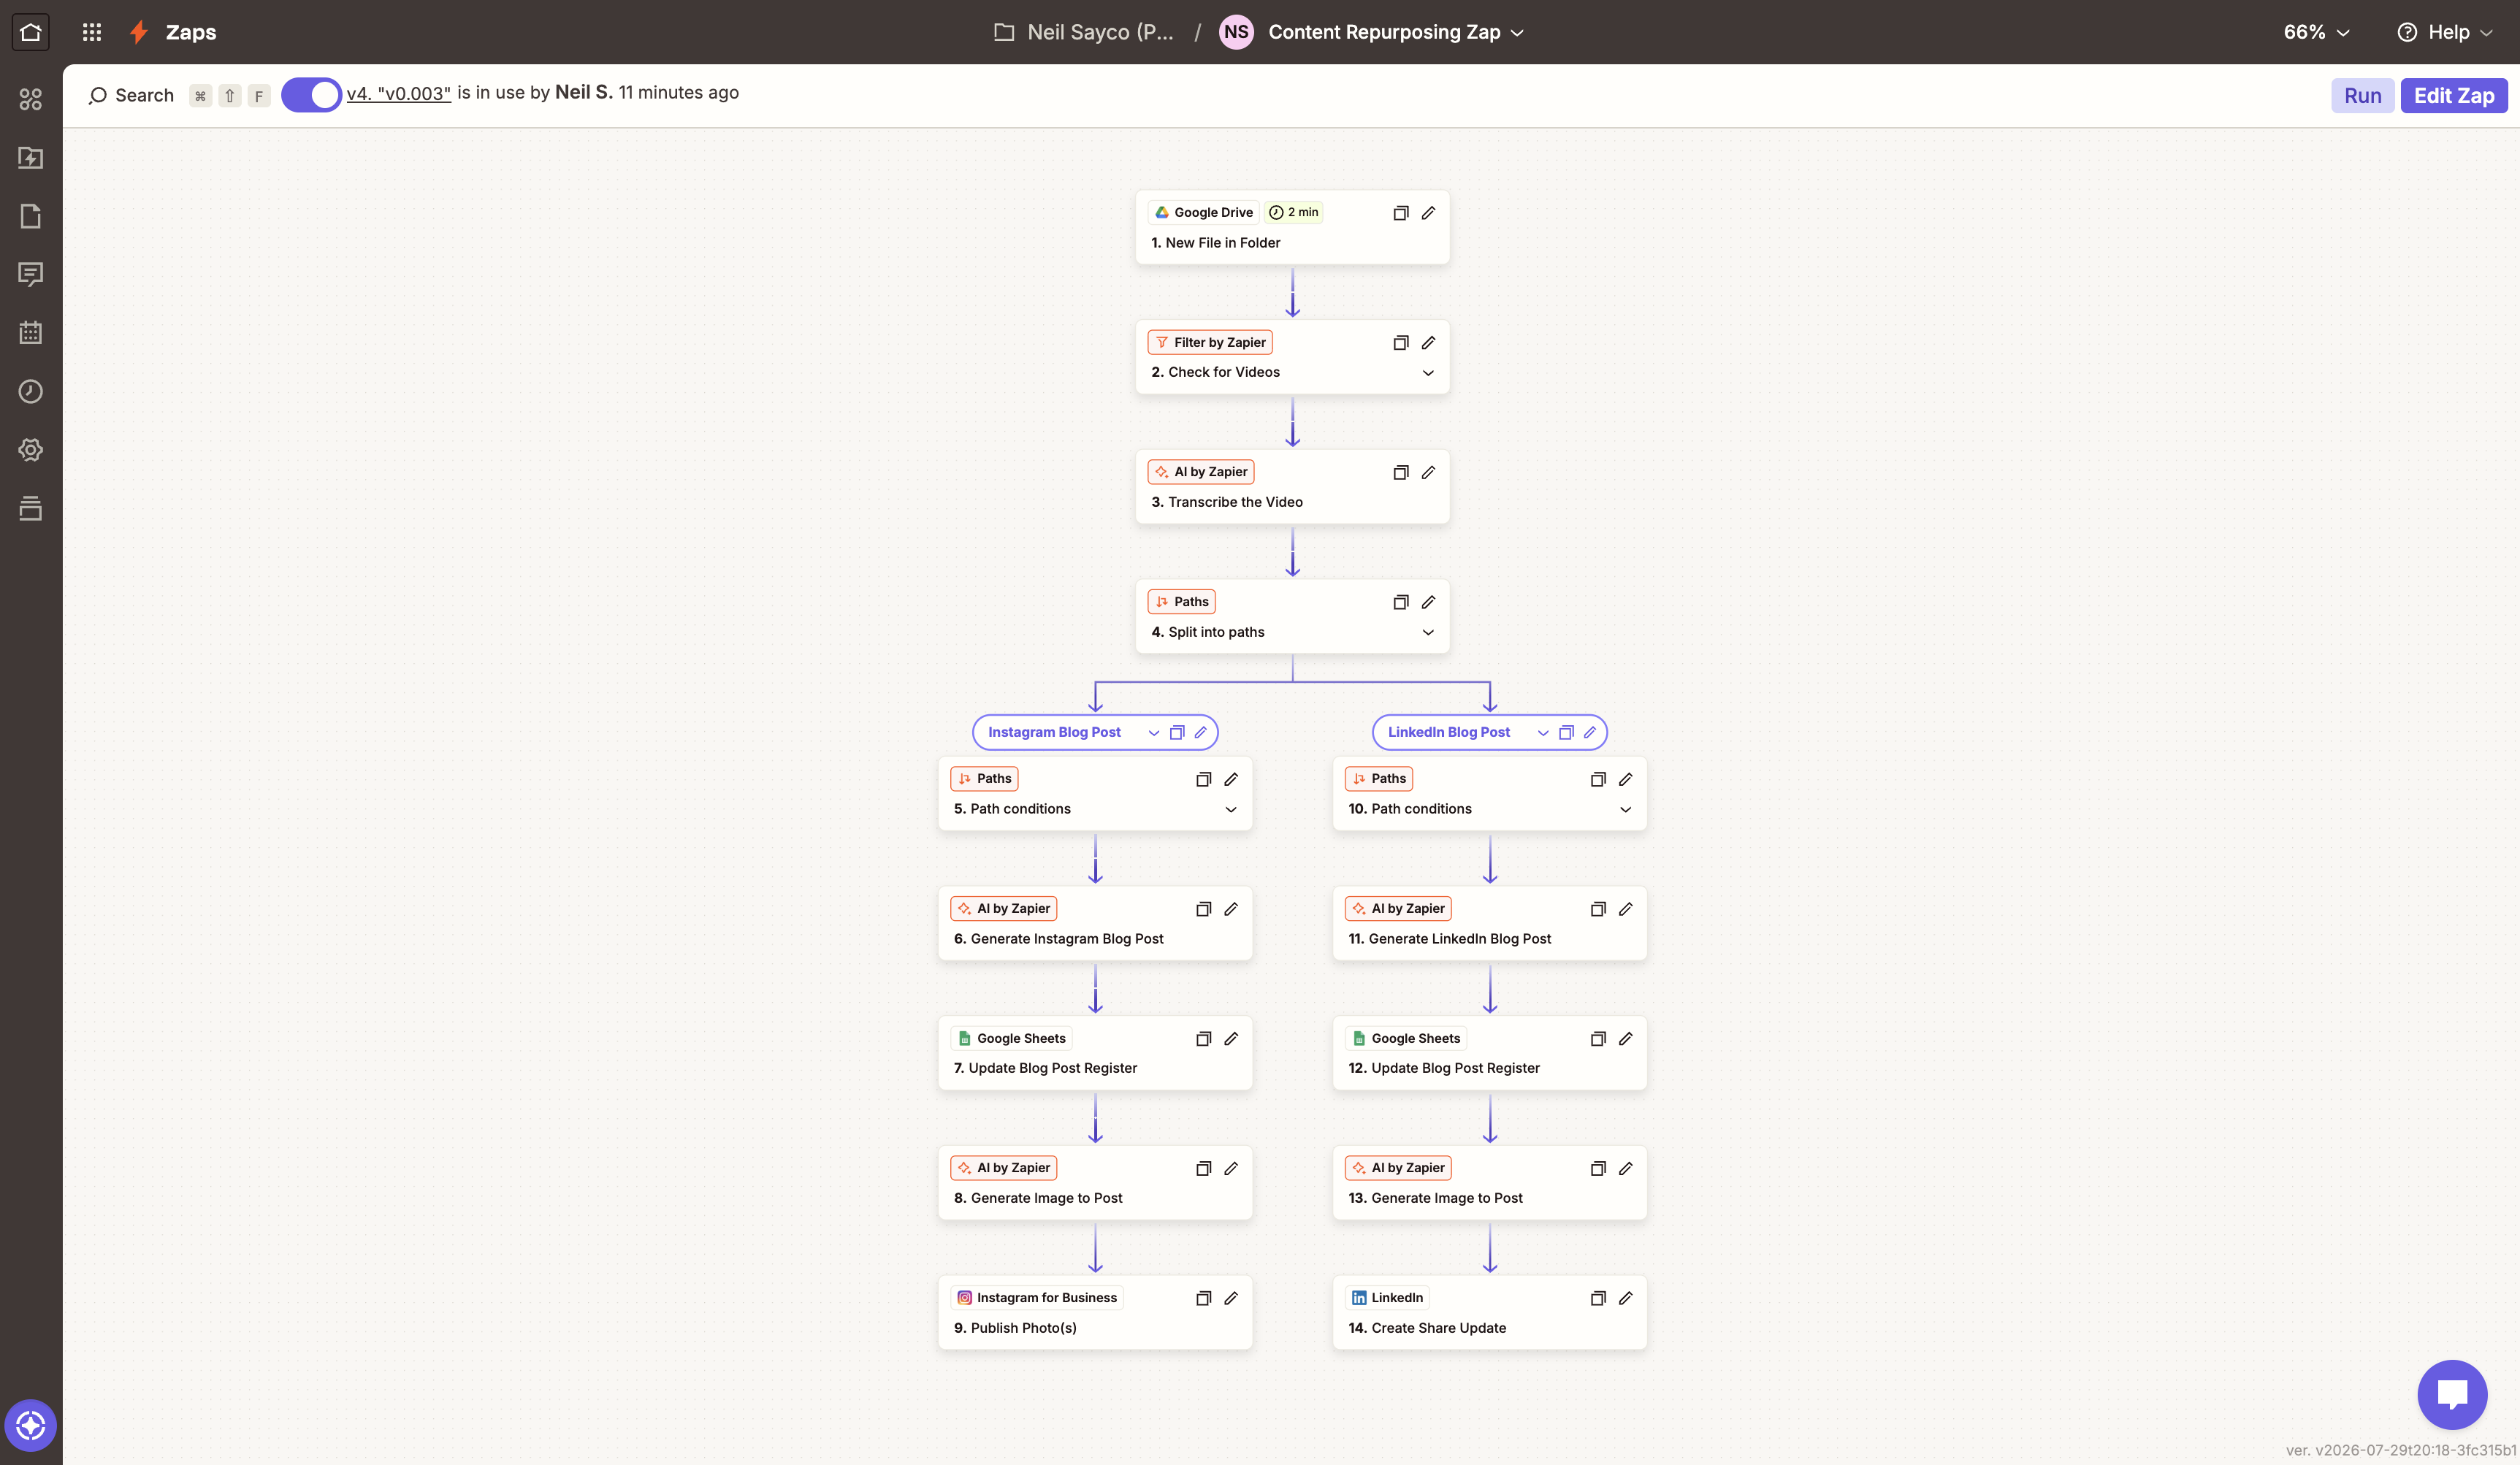The height and width of the screenshot is (1465, 2520).
Task: Edit step 9 Publish Photo(s)
Action: [1231, 1298]
